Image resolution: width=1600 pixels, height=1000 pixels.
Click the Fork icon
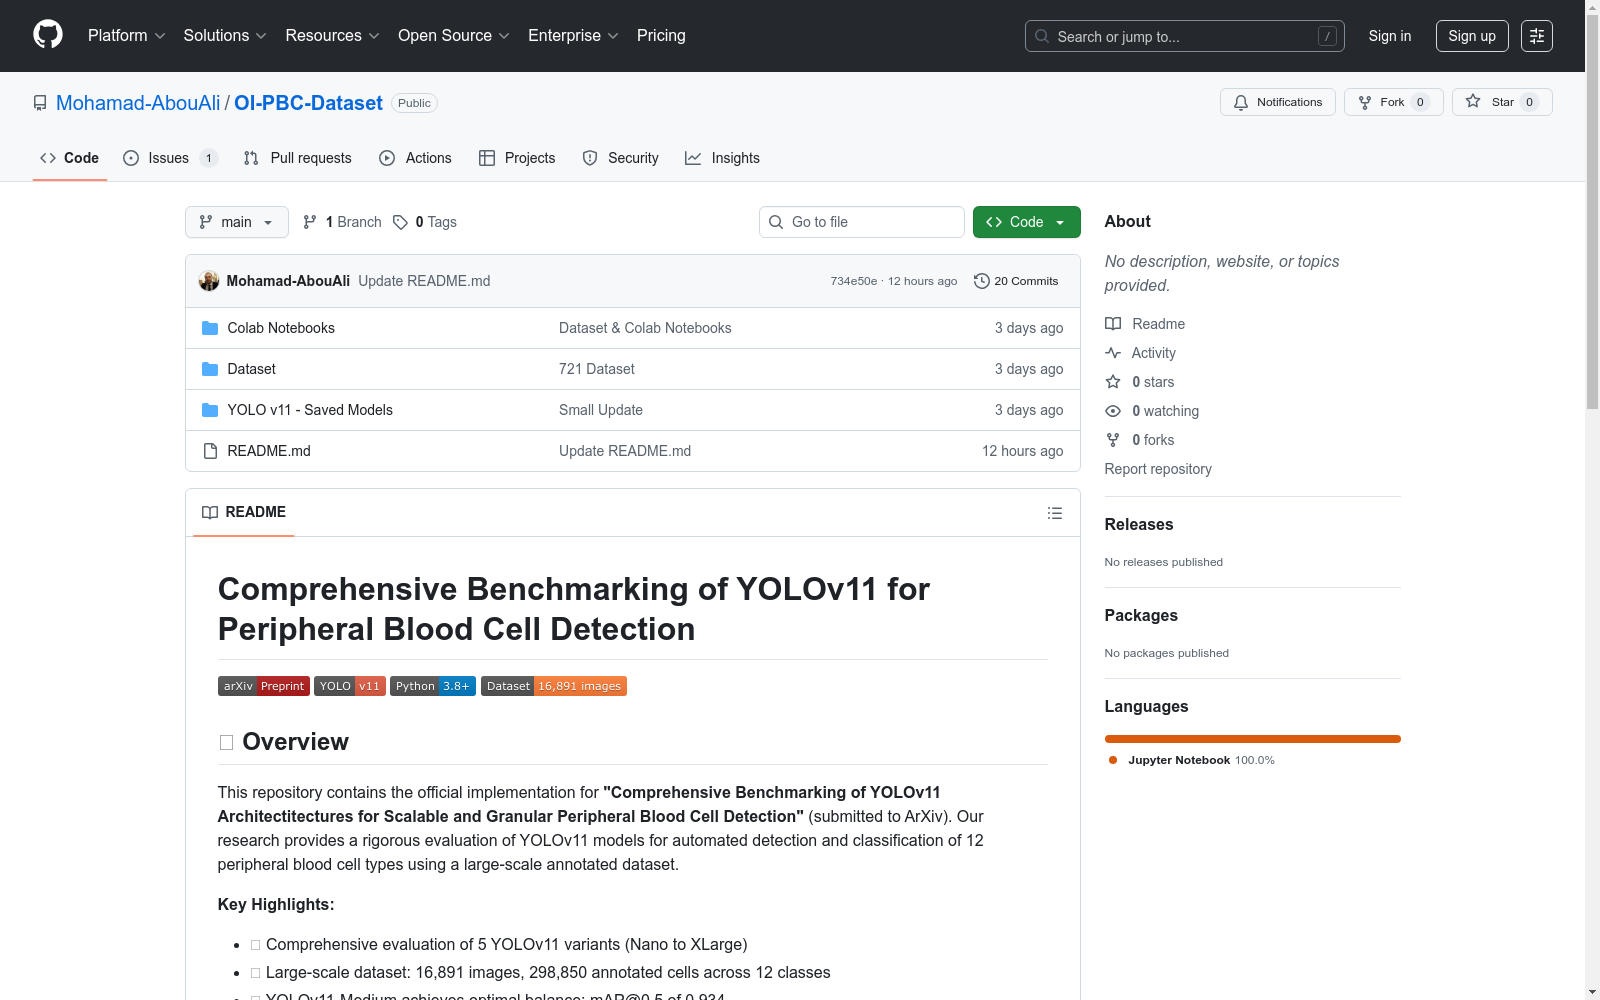1365,102
